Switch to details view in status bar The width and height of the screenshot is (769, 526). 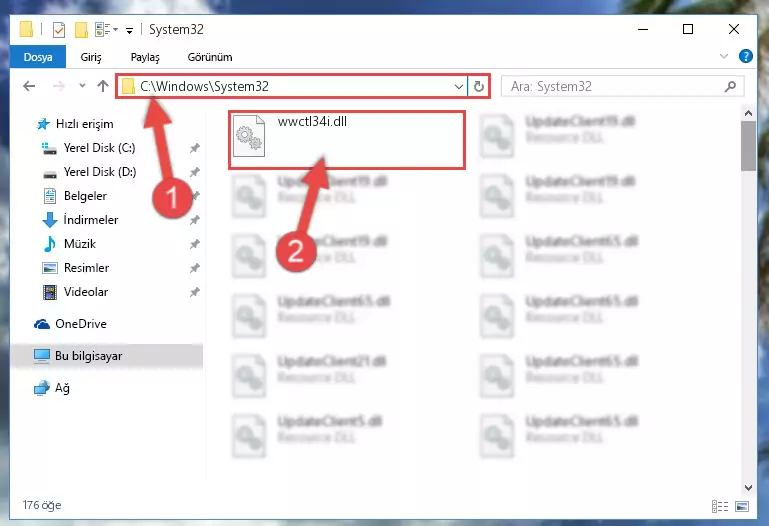(x=719, y=506)
